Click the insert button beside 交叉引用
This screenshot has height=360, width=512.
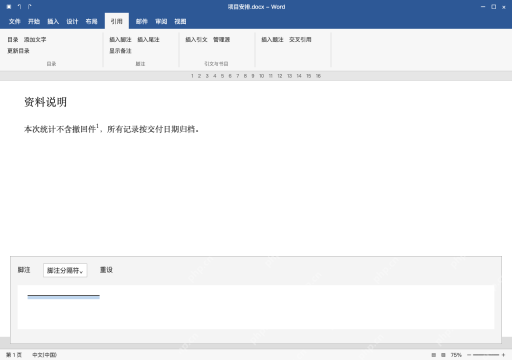(x=272, y=39)
